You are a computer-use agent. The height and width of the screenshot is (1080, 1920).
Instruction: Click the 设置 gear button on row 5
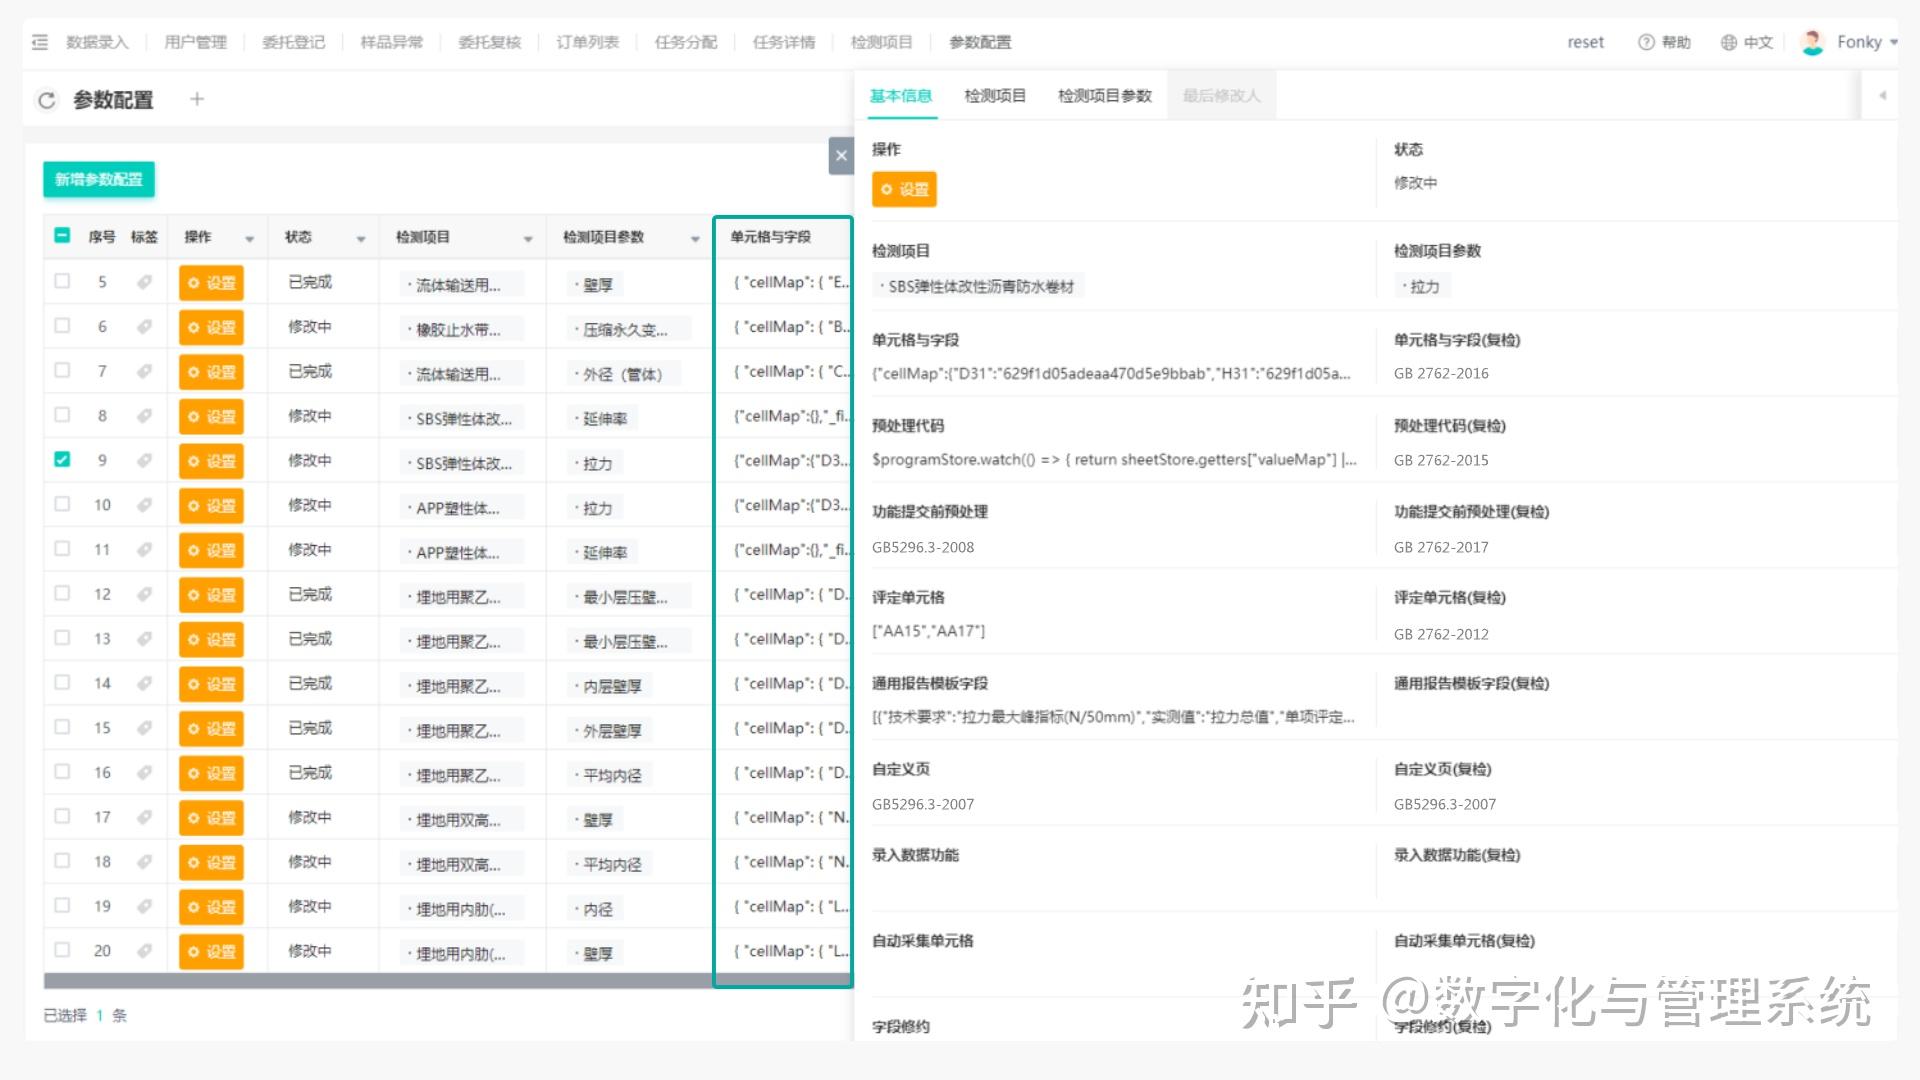(211, 282)
